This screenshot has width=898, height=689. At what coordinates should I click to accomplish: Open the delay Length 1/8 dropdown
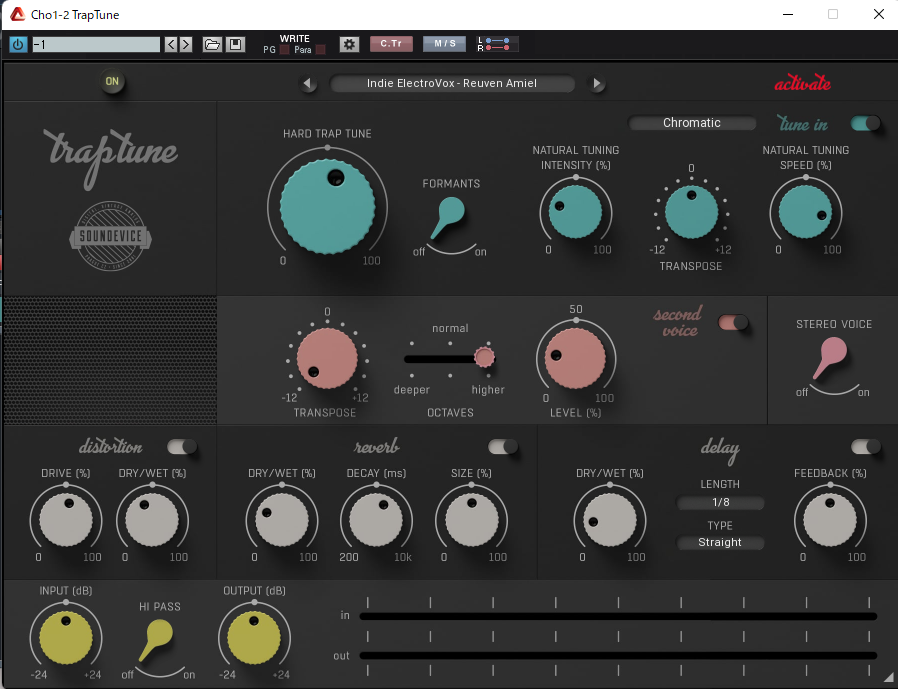click(720, 502)
